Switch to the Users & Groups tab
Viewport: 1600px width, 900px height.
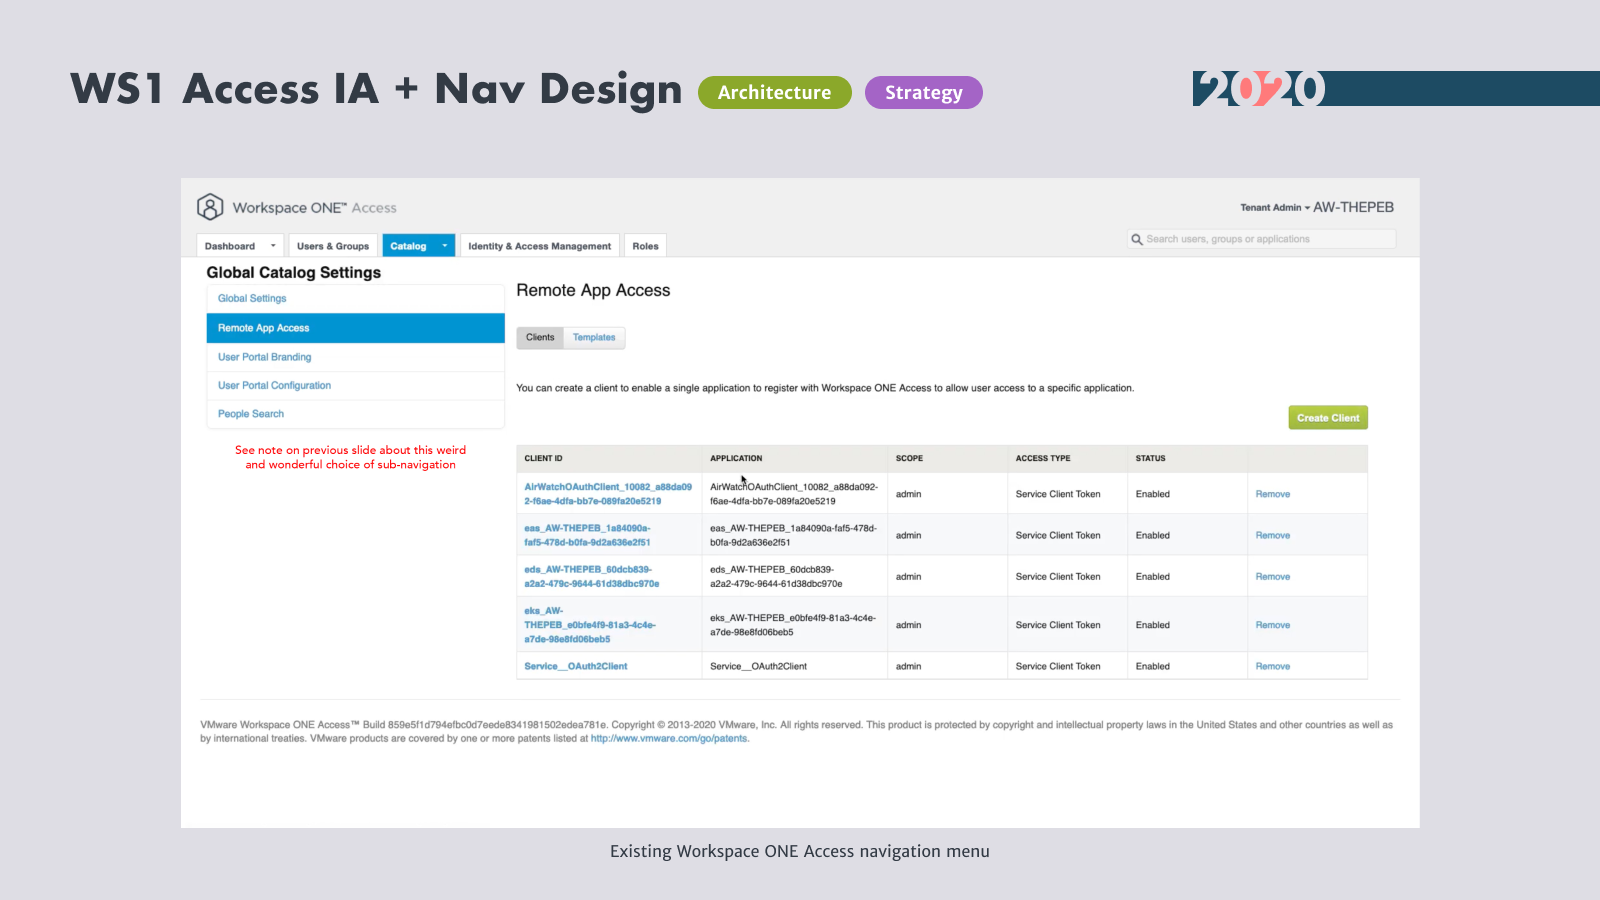click(x=333, y=246)
